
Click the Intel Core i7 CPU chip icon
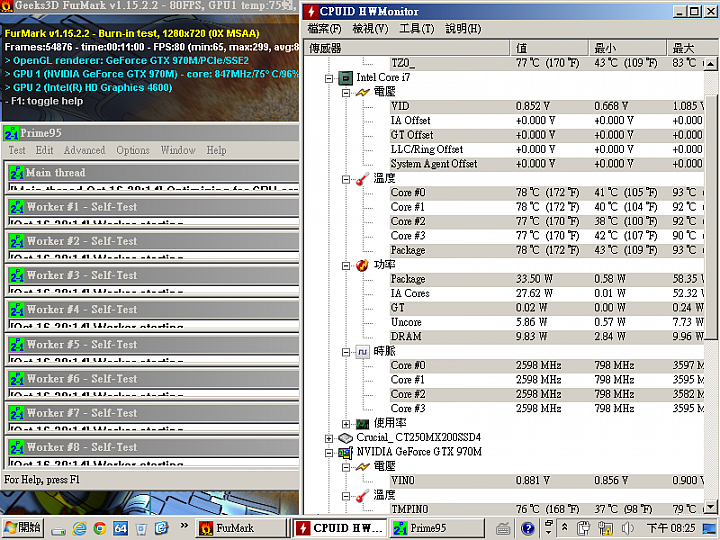coord(345,78)
